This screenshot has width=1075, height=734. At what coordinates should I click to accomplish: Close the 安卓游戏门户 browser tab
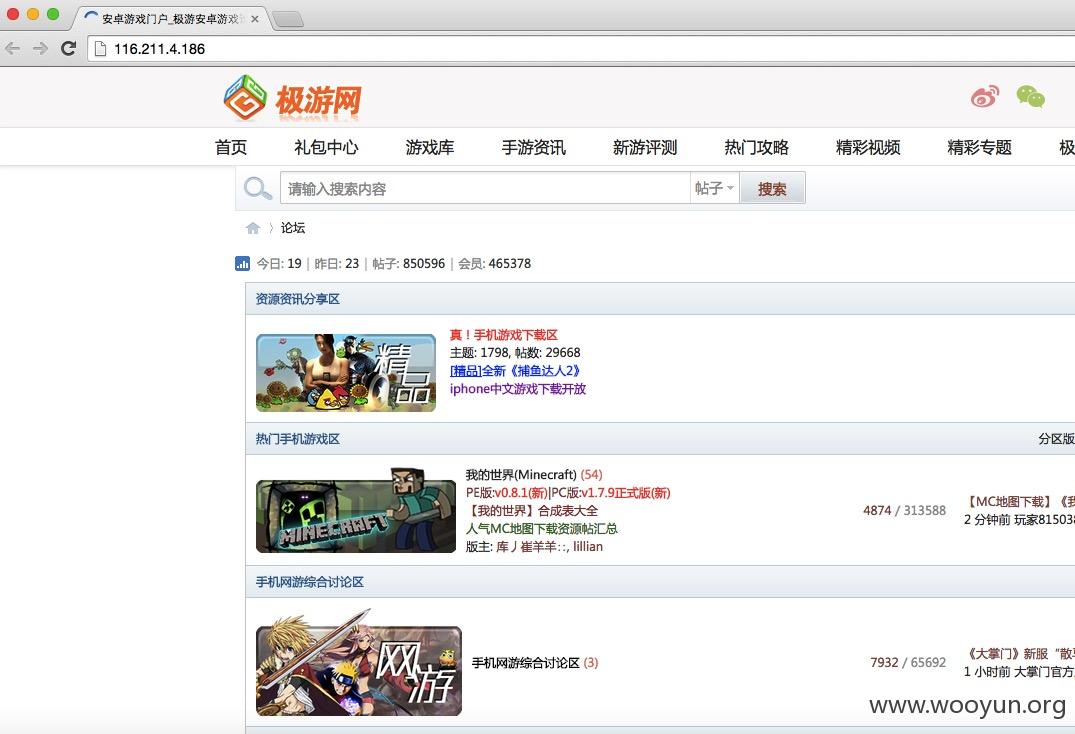(x=255, y=19)
